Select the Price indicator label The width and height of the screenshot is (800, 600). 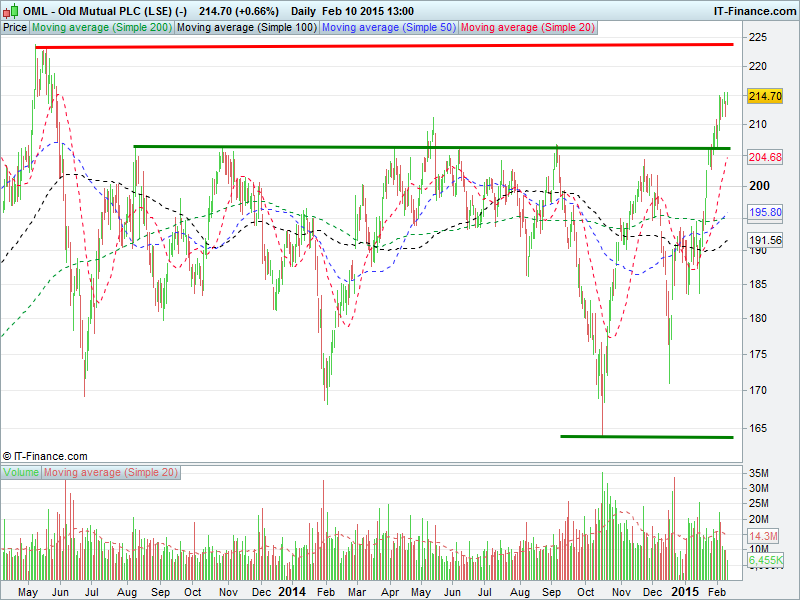pyautogui.click(x=15, y=28)
